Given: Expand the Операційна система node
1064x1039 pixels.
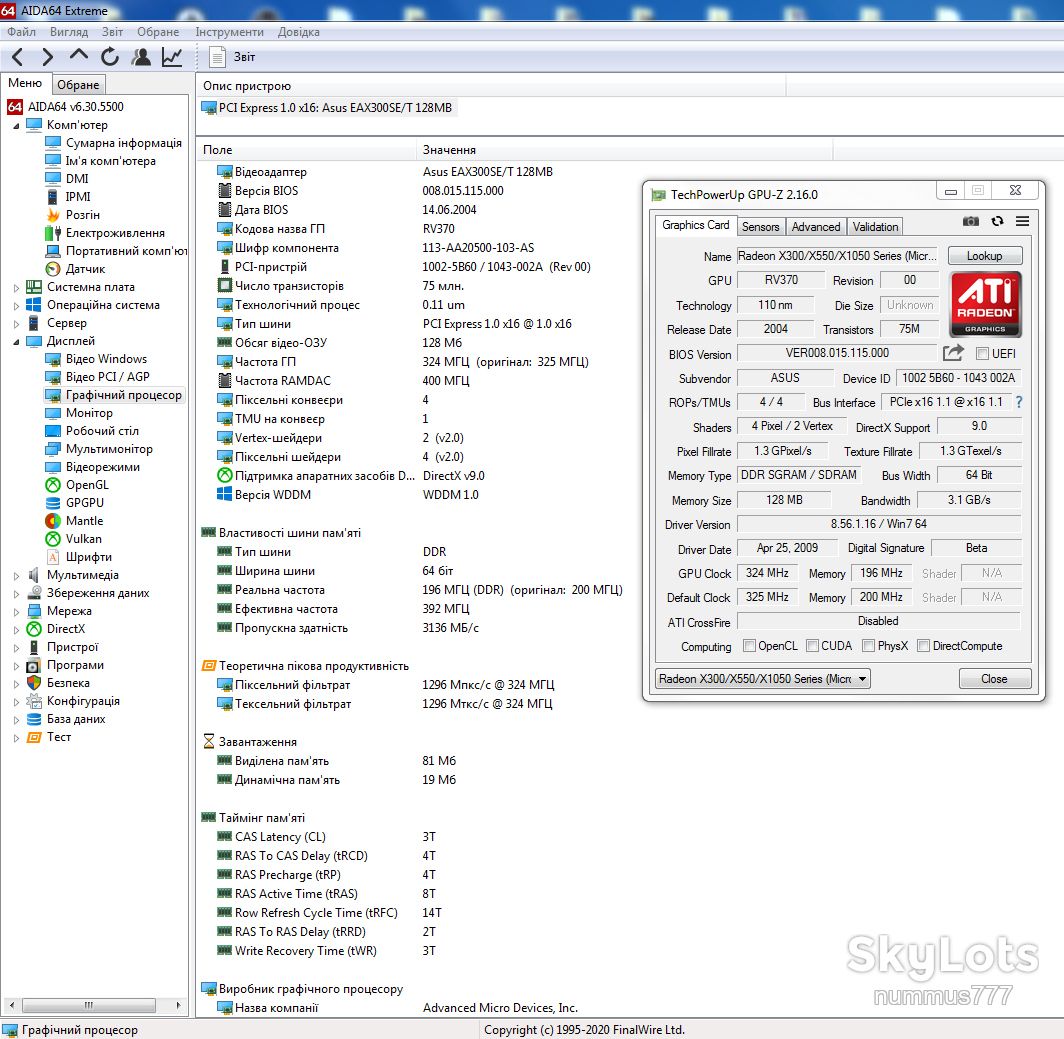Looking at the screenshot, I should coord(16,305).
